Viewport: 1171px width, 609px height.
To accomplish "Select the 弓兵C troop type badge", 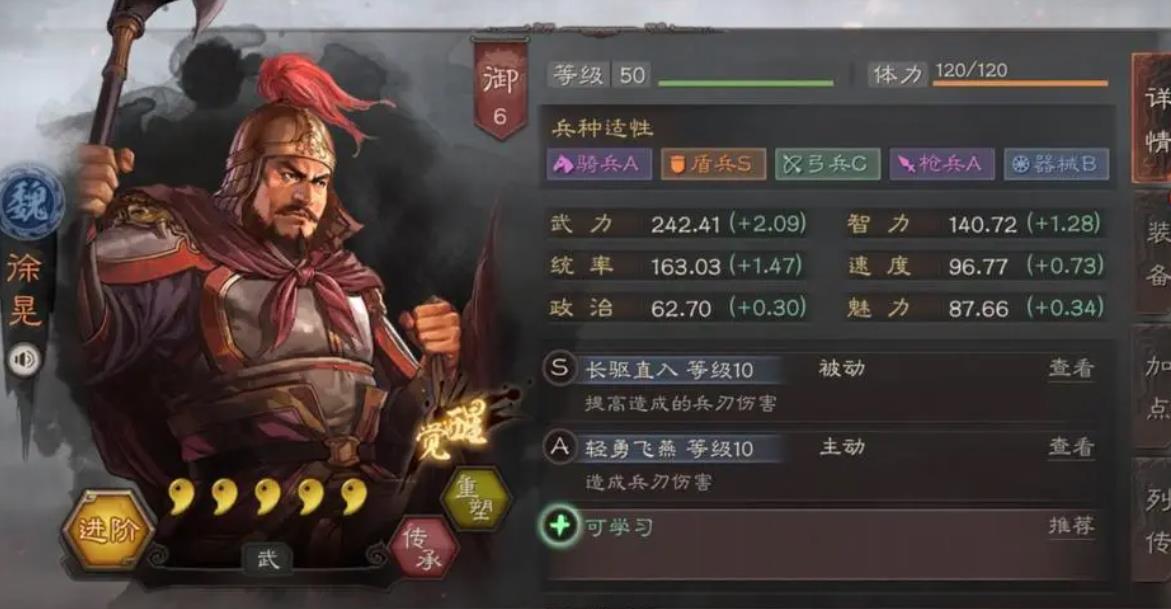I will 827,164.
